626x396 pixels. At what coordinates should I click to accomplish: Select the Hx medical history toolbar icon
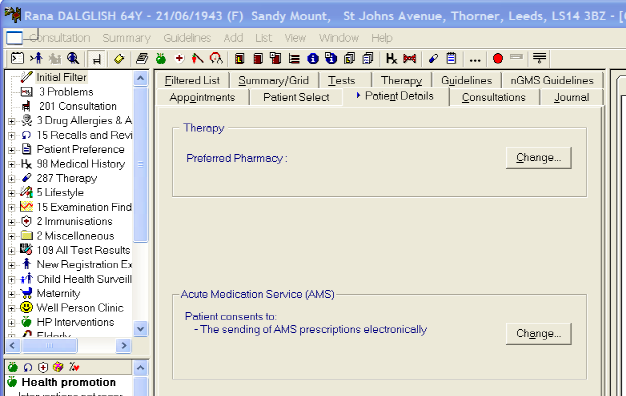(x=391, y=59)
